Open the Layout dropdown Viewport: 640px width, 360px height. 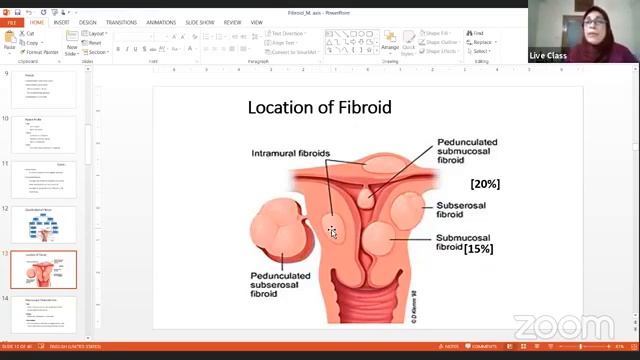(x=95, y=33)
